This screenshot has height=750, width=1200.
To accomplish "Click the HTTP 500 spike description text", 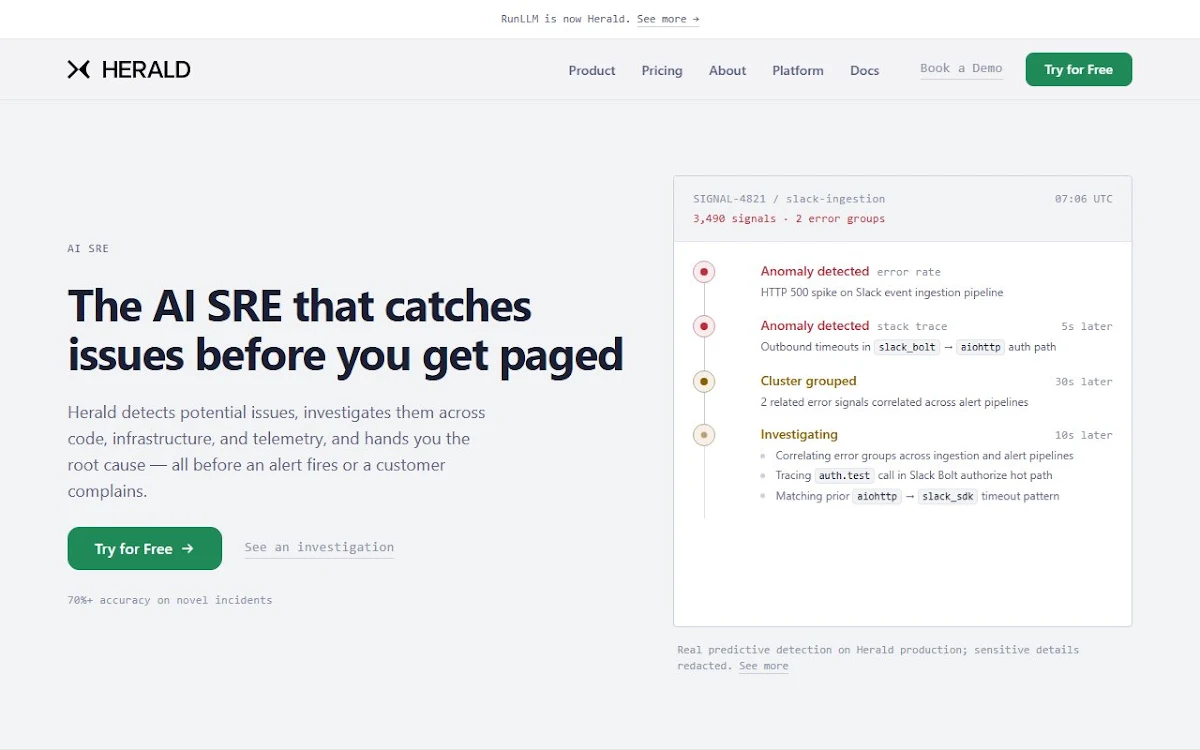I will point(882,293).
